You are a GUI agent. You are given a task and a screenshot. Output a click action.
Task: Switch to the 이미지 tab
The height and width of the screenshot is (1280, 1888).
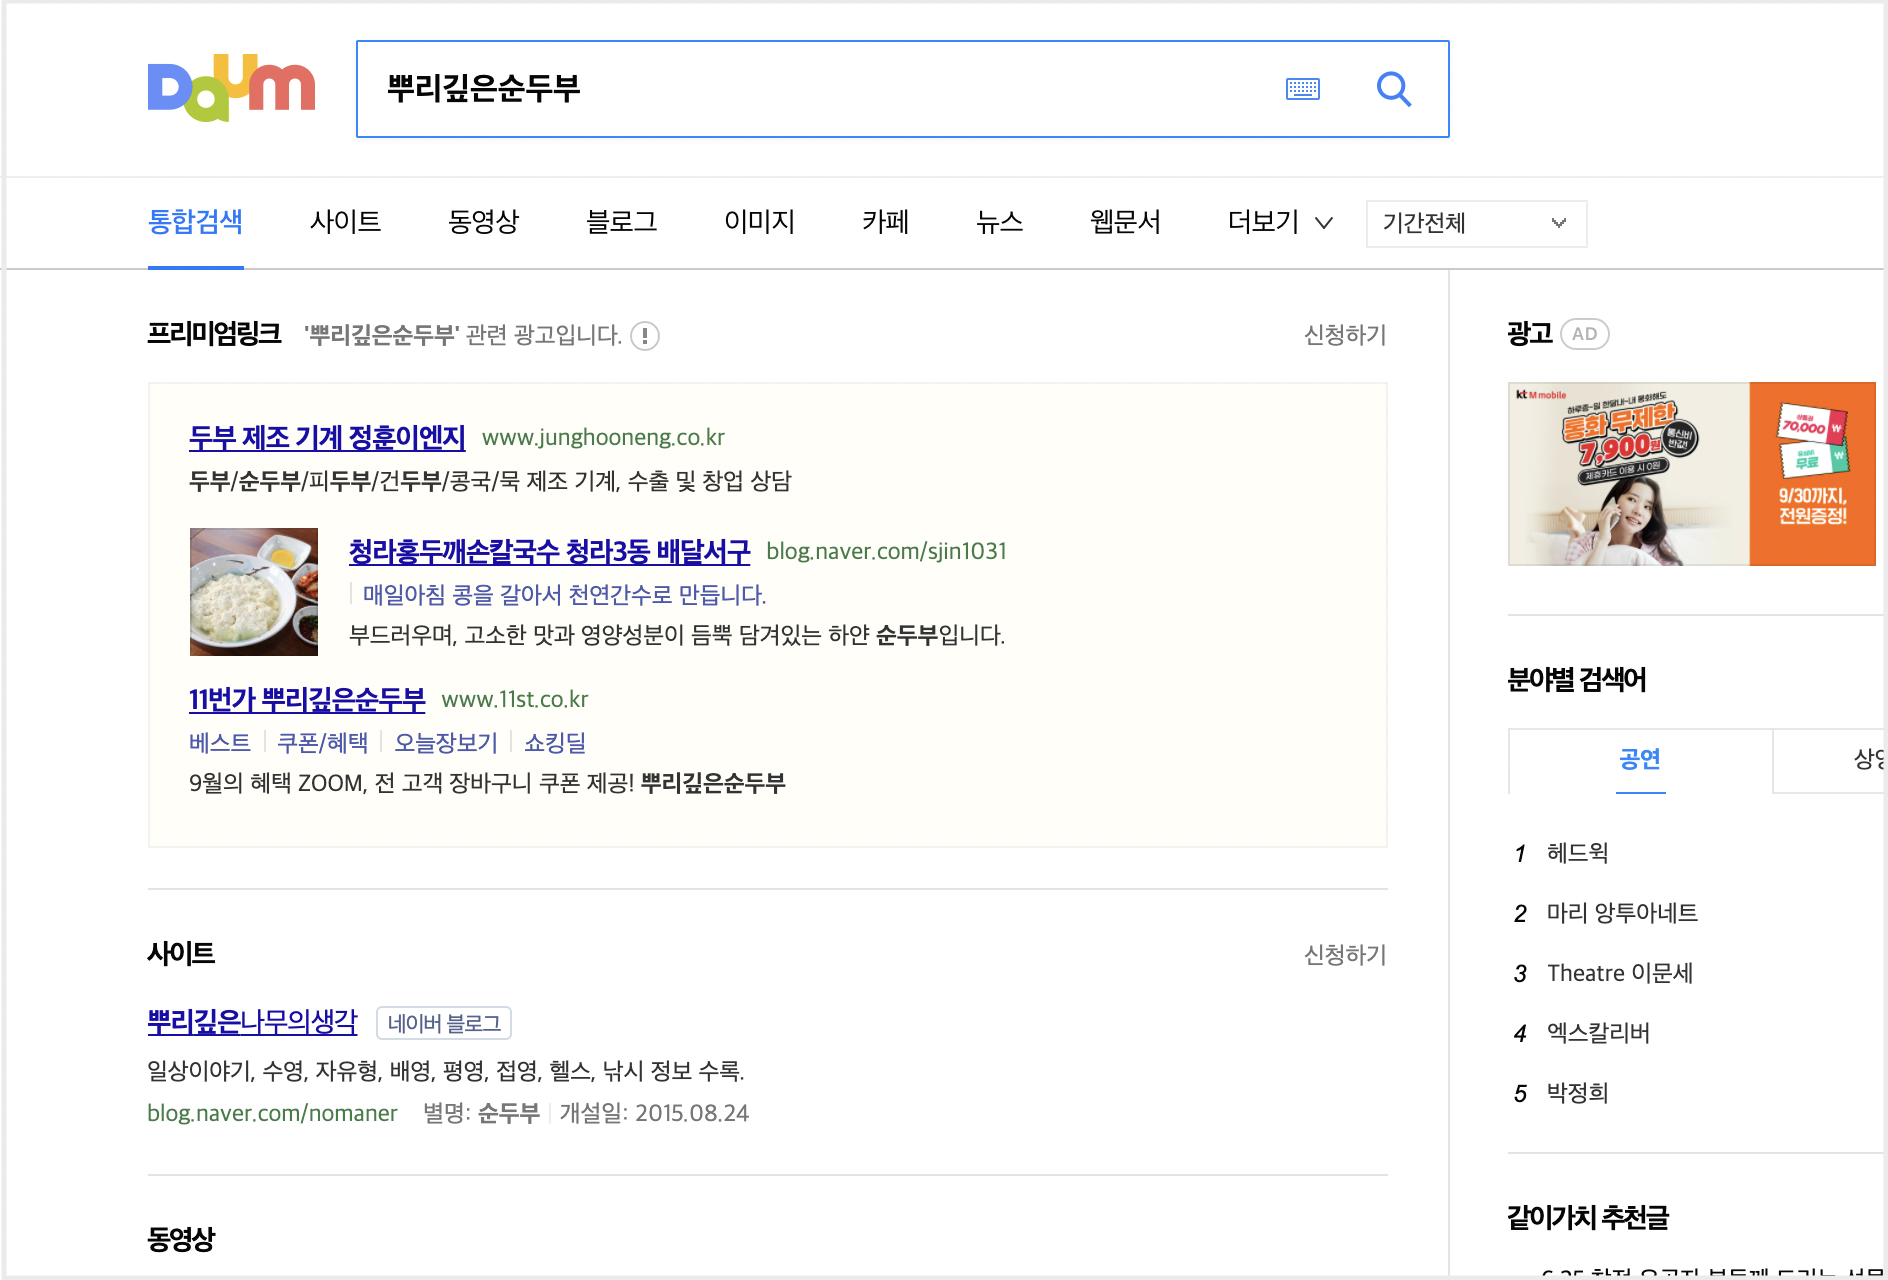759,221
